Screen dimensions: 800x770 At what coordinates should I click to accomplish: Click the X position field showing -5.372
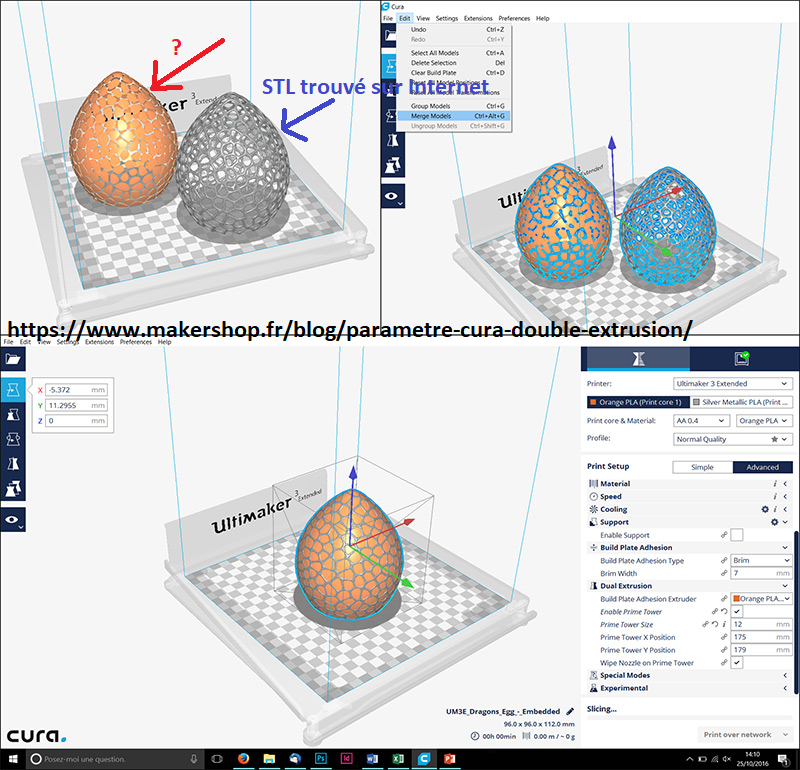tap(77, 390)
